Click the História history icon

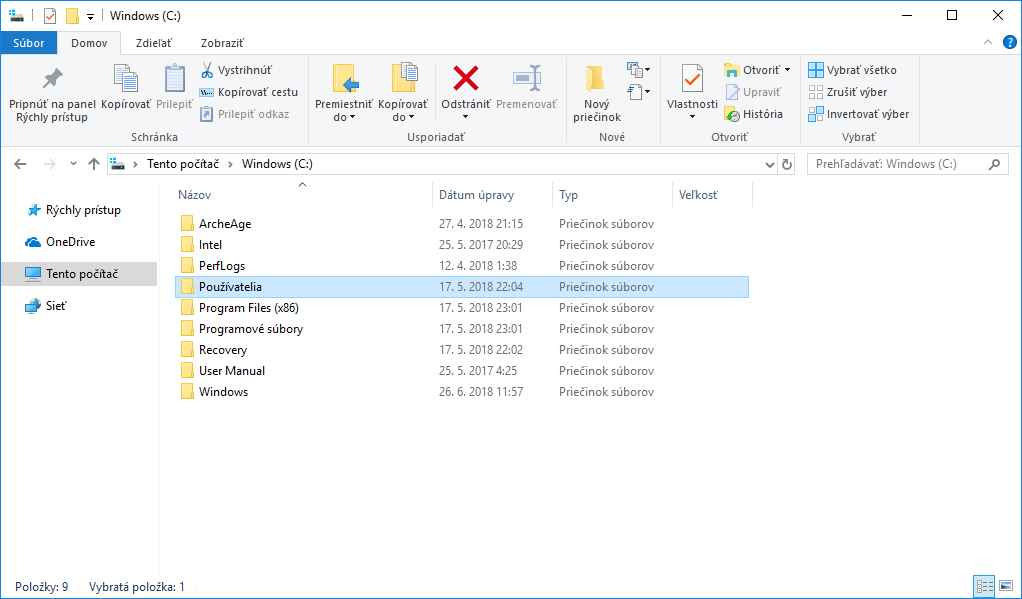(732, 114)
